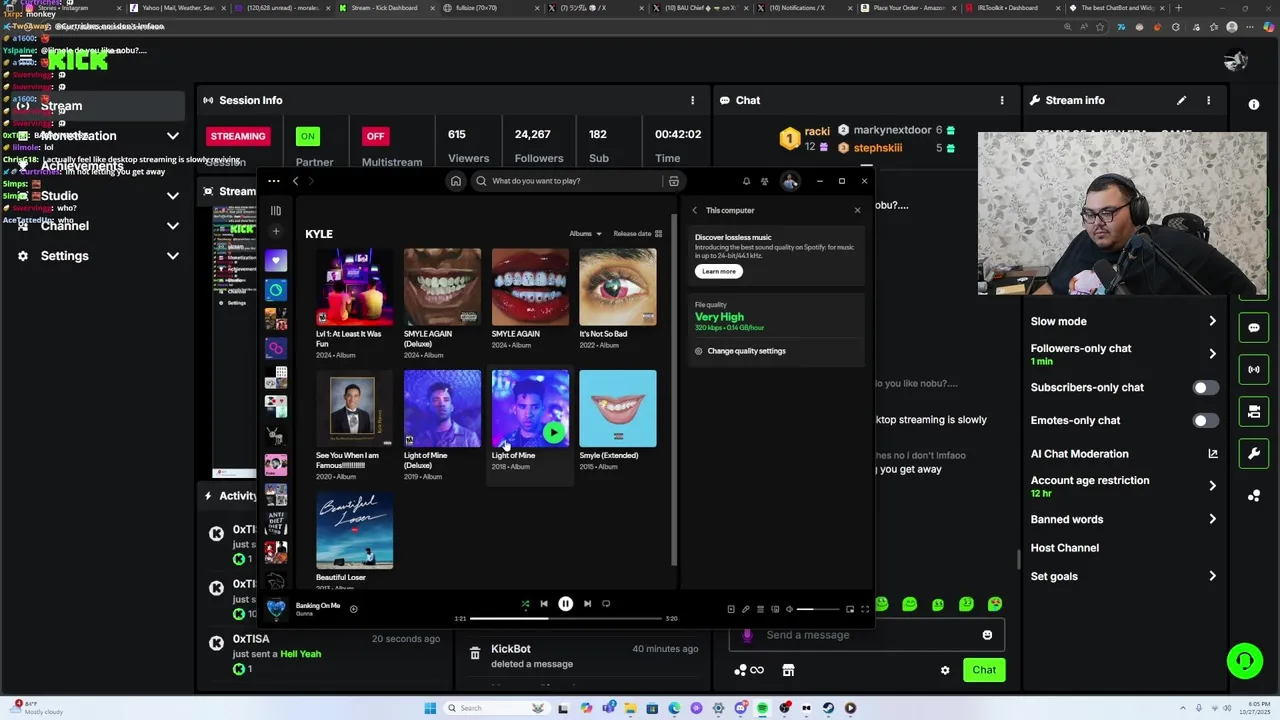Open Set goals options
Image resolution: width=1280 pixels, height=720 pixels.
[x=1124, y=577]
